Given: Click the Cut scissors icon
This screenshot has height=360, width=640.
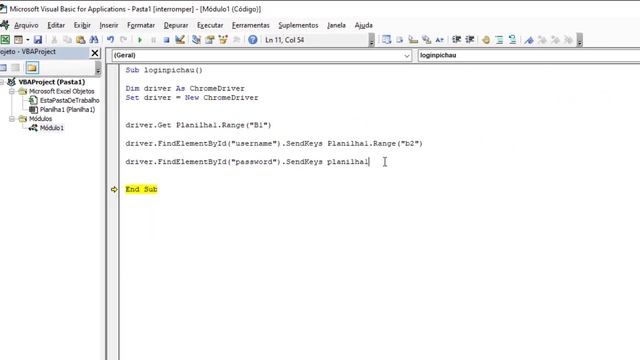Looking at the screenshot, I should click(54, 40).
